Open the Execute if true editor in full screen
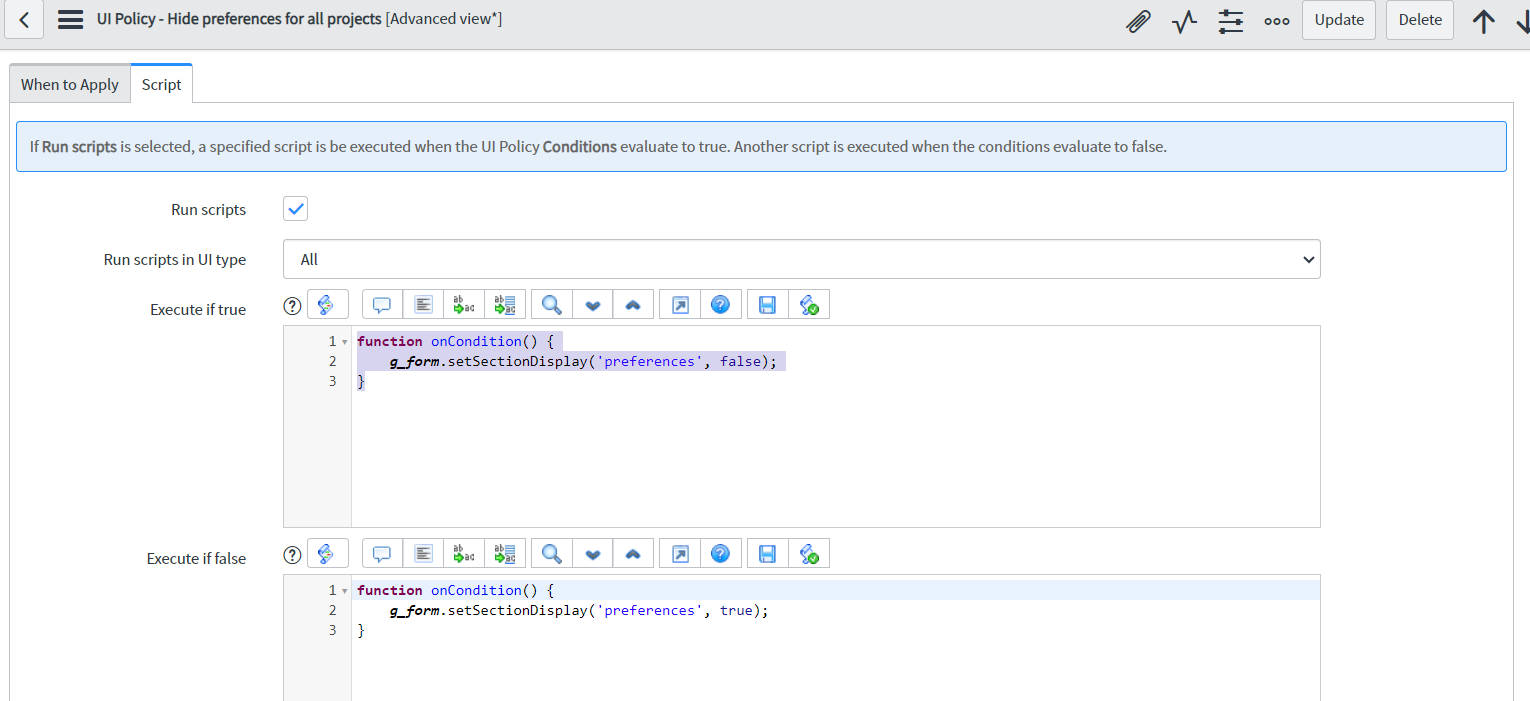 (x=679, y=304)
